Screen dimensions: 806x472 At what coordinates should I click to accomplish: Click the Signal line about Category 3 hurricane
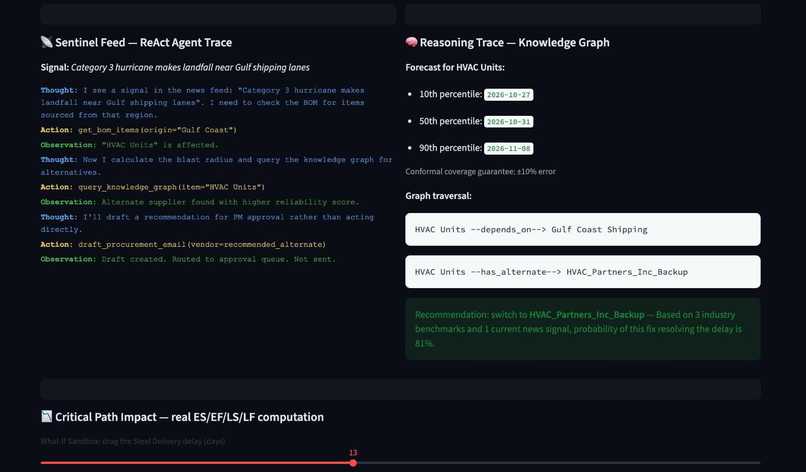coord(175,67)
